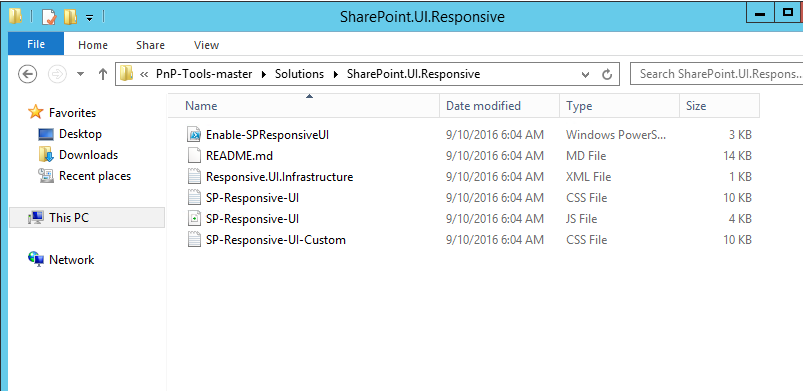Click the Properties quick access toolbar icon
Image resolution: width=803 pixels, height=391 pixels.
tap(48, 17)
